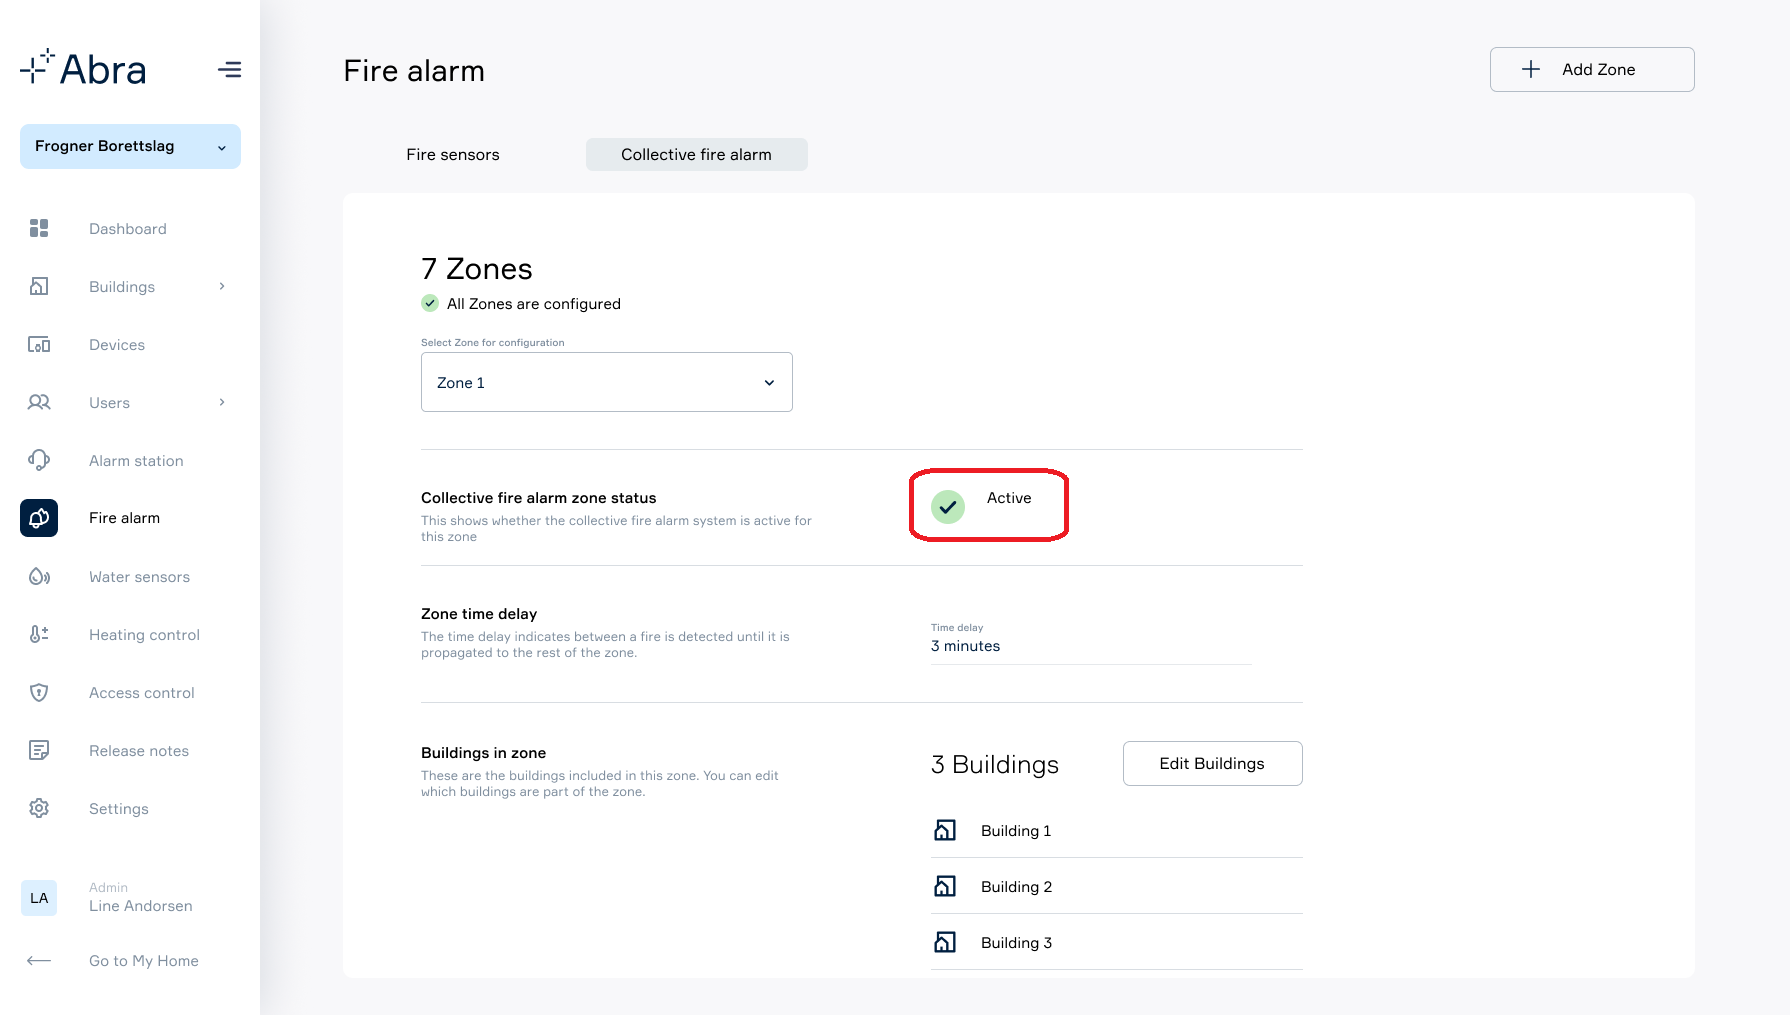Viewport: 1790px width, 1015px height.
Task: Open Alarm station headset icon
Action: click(x=39, y=460)
